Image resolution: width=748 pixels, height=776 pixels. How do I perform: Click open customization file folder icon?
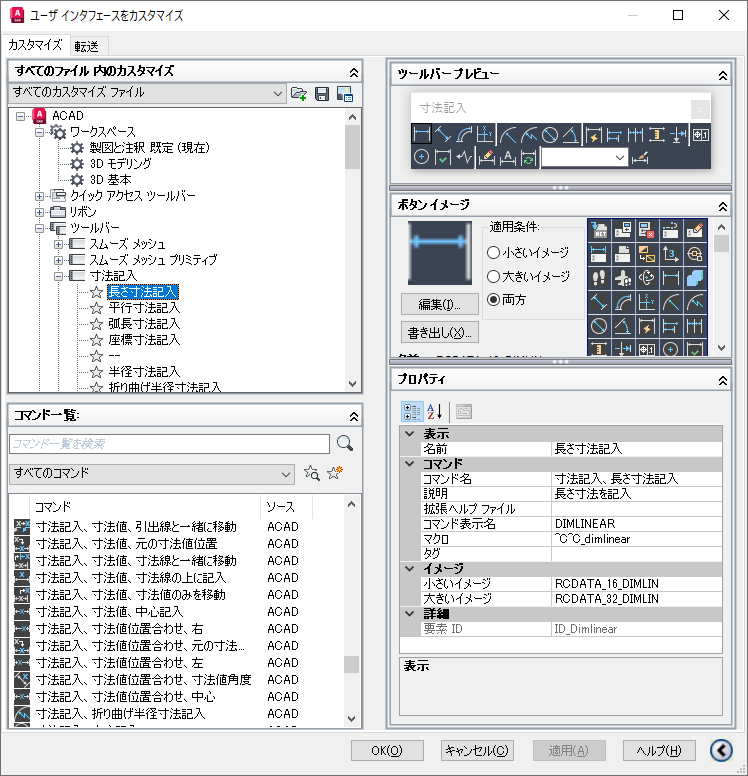coord(299,94)
